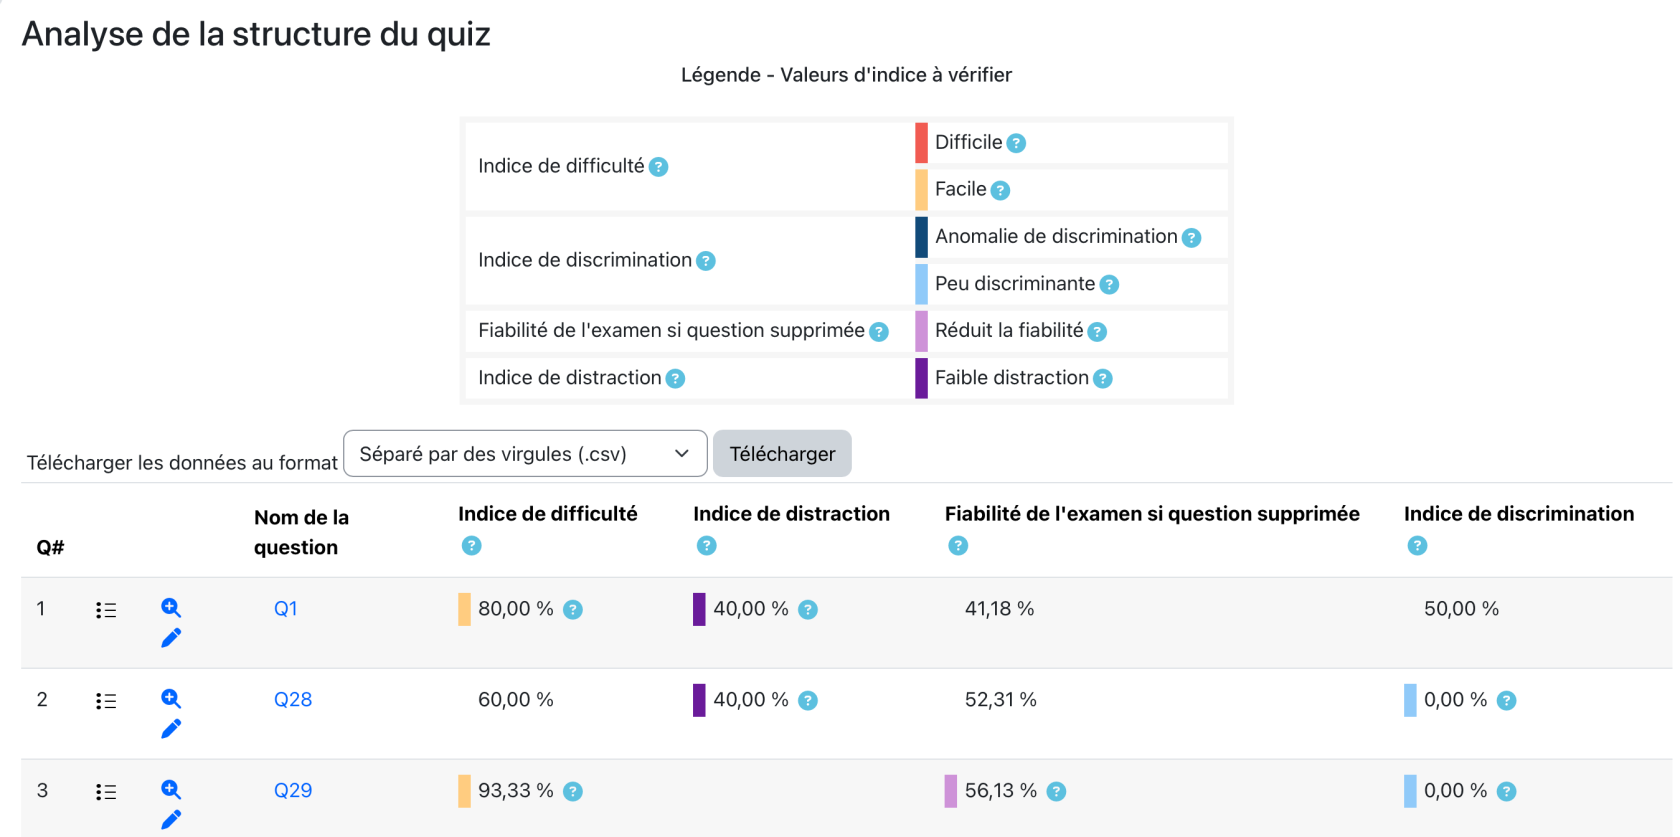1680x837 pixels.
Task: Click help icon next to 'Réduit la fiabilité'
Action: pyautogui.click(x=1097, y=332)
